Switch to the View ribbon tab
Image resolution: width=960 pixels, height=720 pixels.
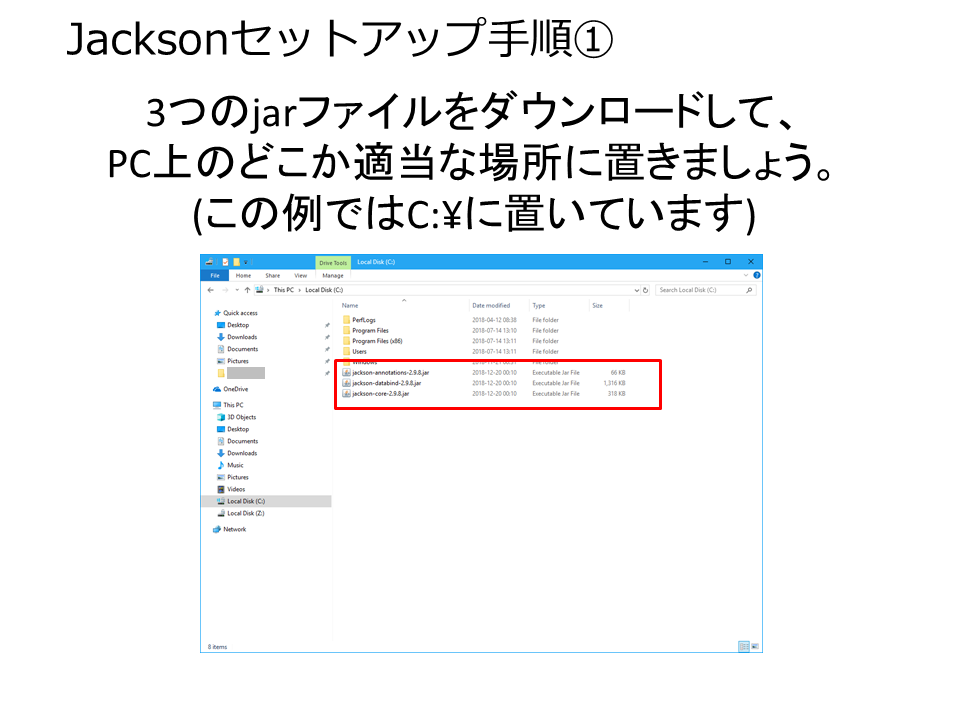[301, 276]
